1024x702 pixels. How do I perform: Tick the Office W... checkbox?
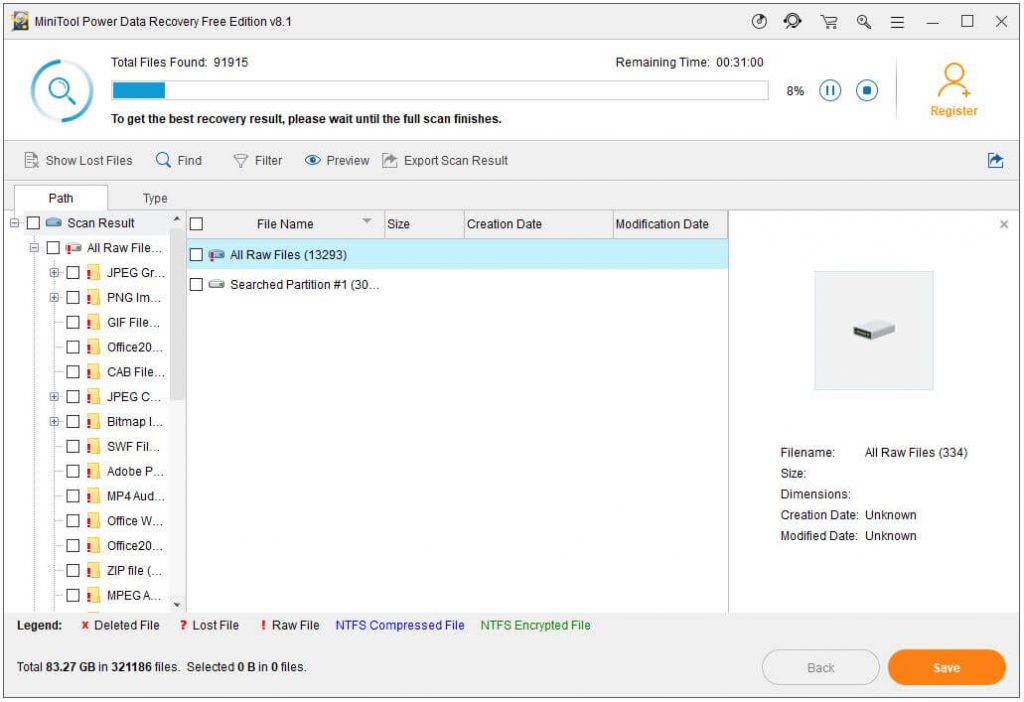[73, 520]
